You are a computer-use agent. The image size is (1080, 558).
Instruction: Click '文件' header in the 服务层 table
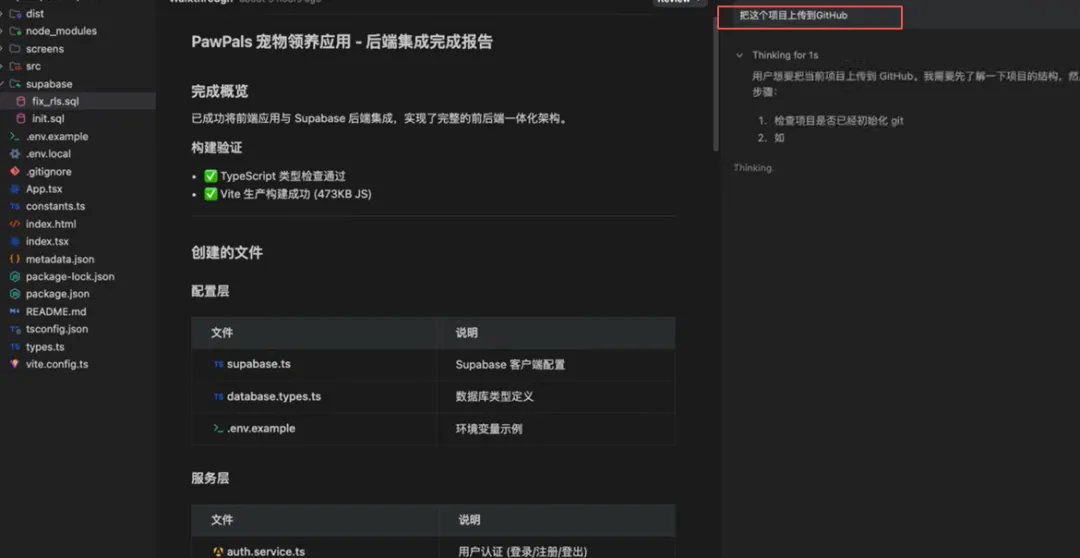tap(222, 520)
